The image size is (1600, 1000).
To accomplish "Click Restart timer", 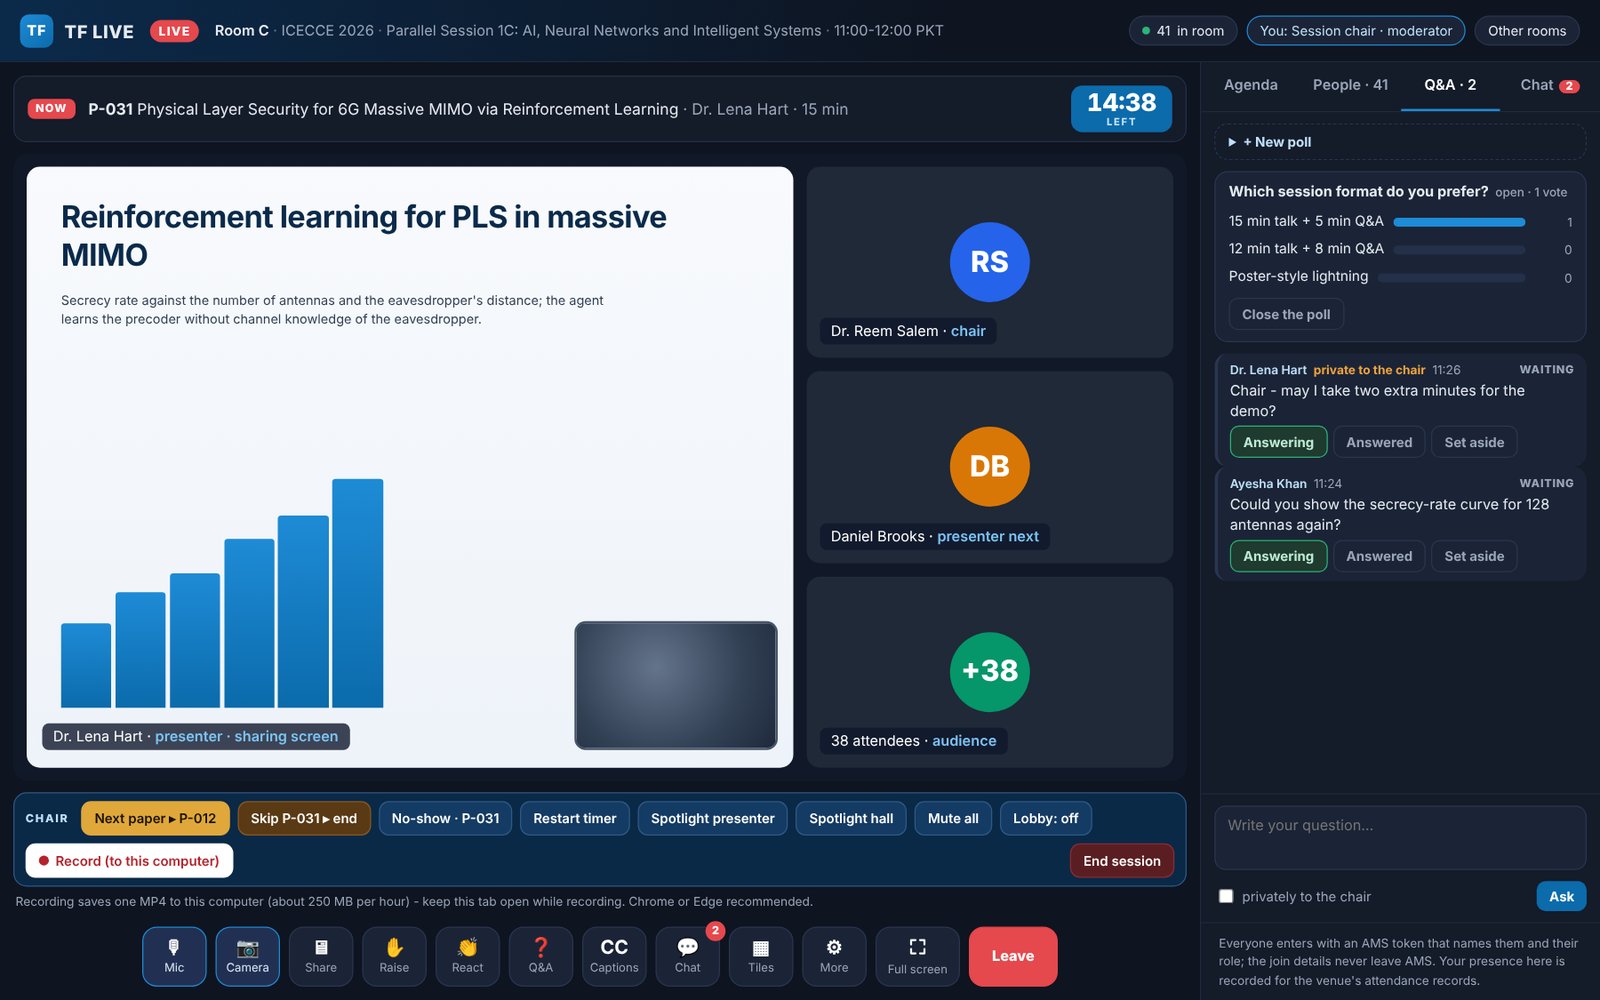I will click(575, 818).
